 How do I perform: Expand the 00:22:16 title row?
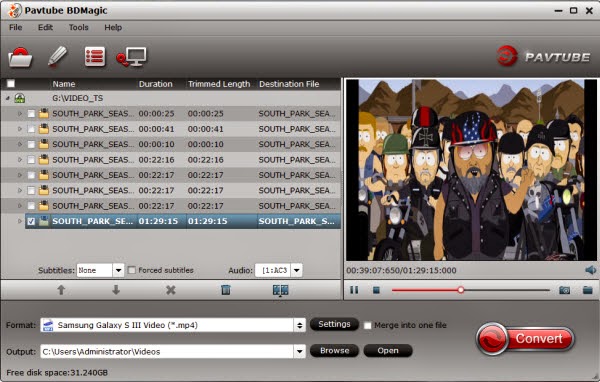click(x=20, y=160)
